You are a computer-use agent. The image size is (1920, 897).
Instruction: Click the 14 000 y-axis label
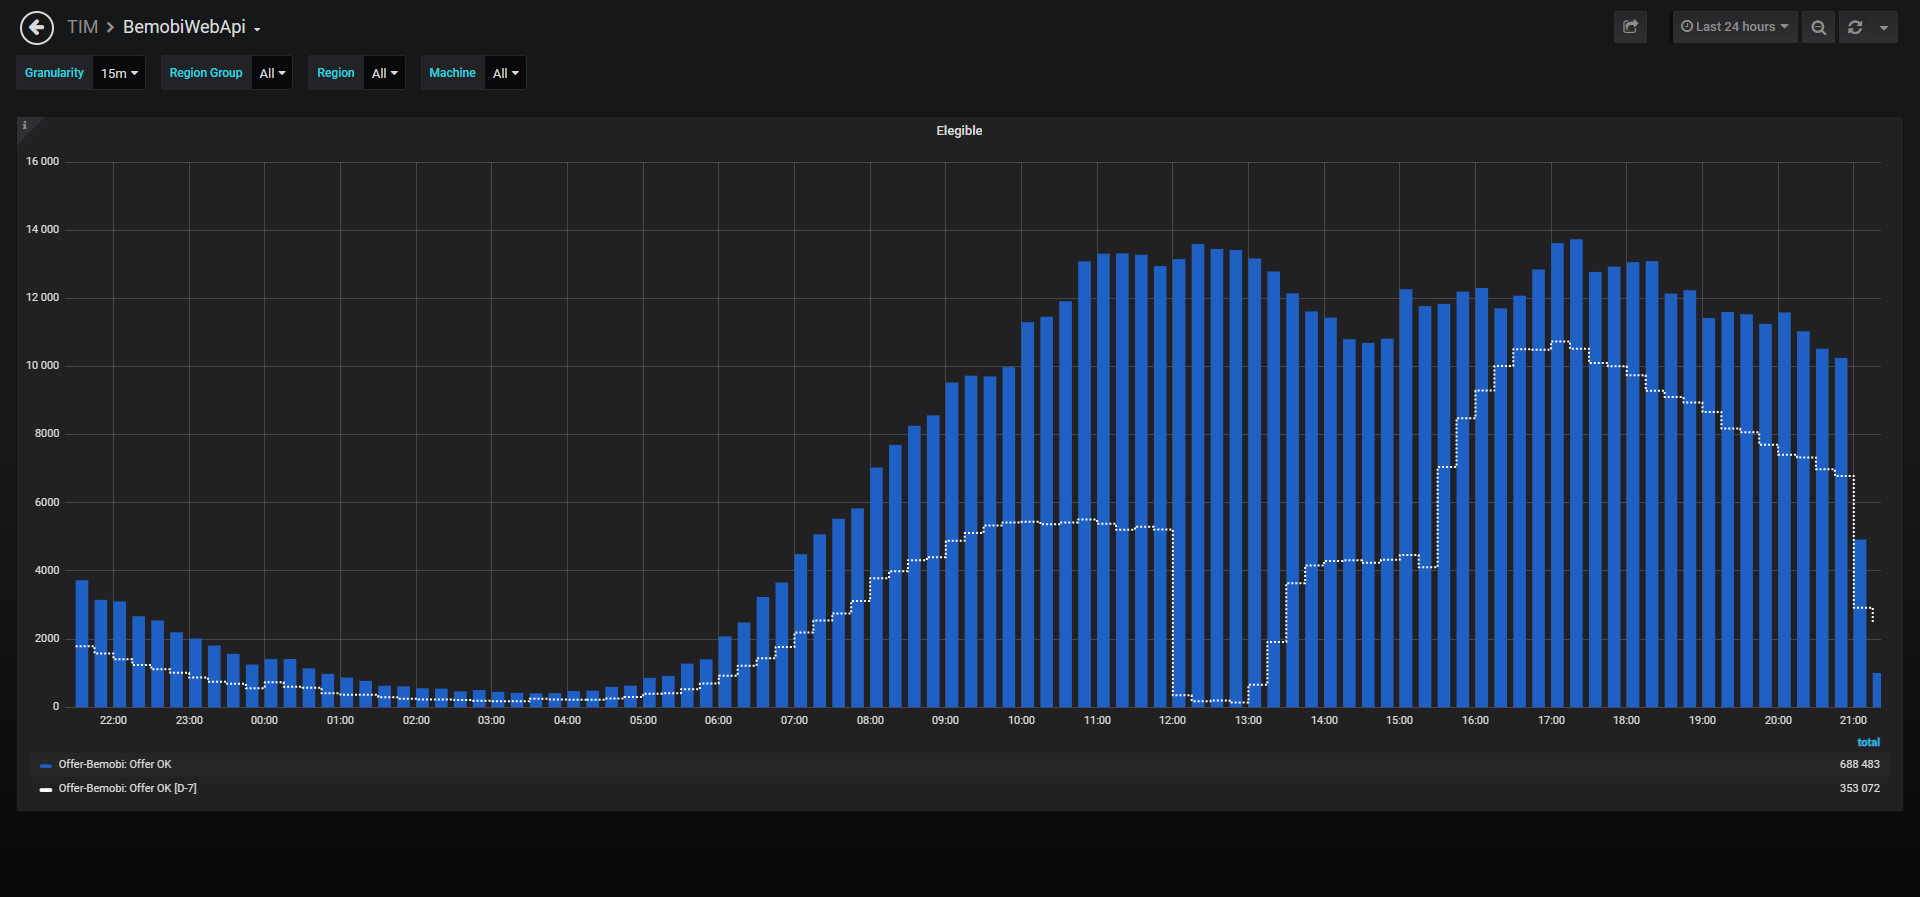point(42,229)
